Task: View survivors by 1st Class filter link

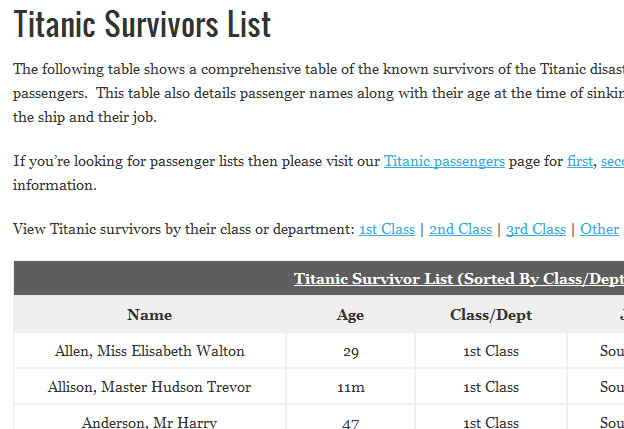Action: tap(387, 229)
